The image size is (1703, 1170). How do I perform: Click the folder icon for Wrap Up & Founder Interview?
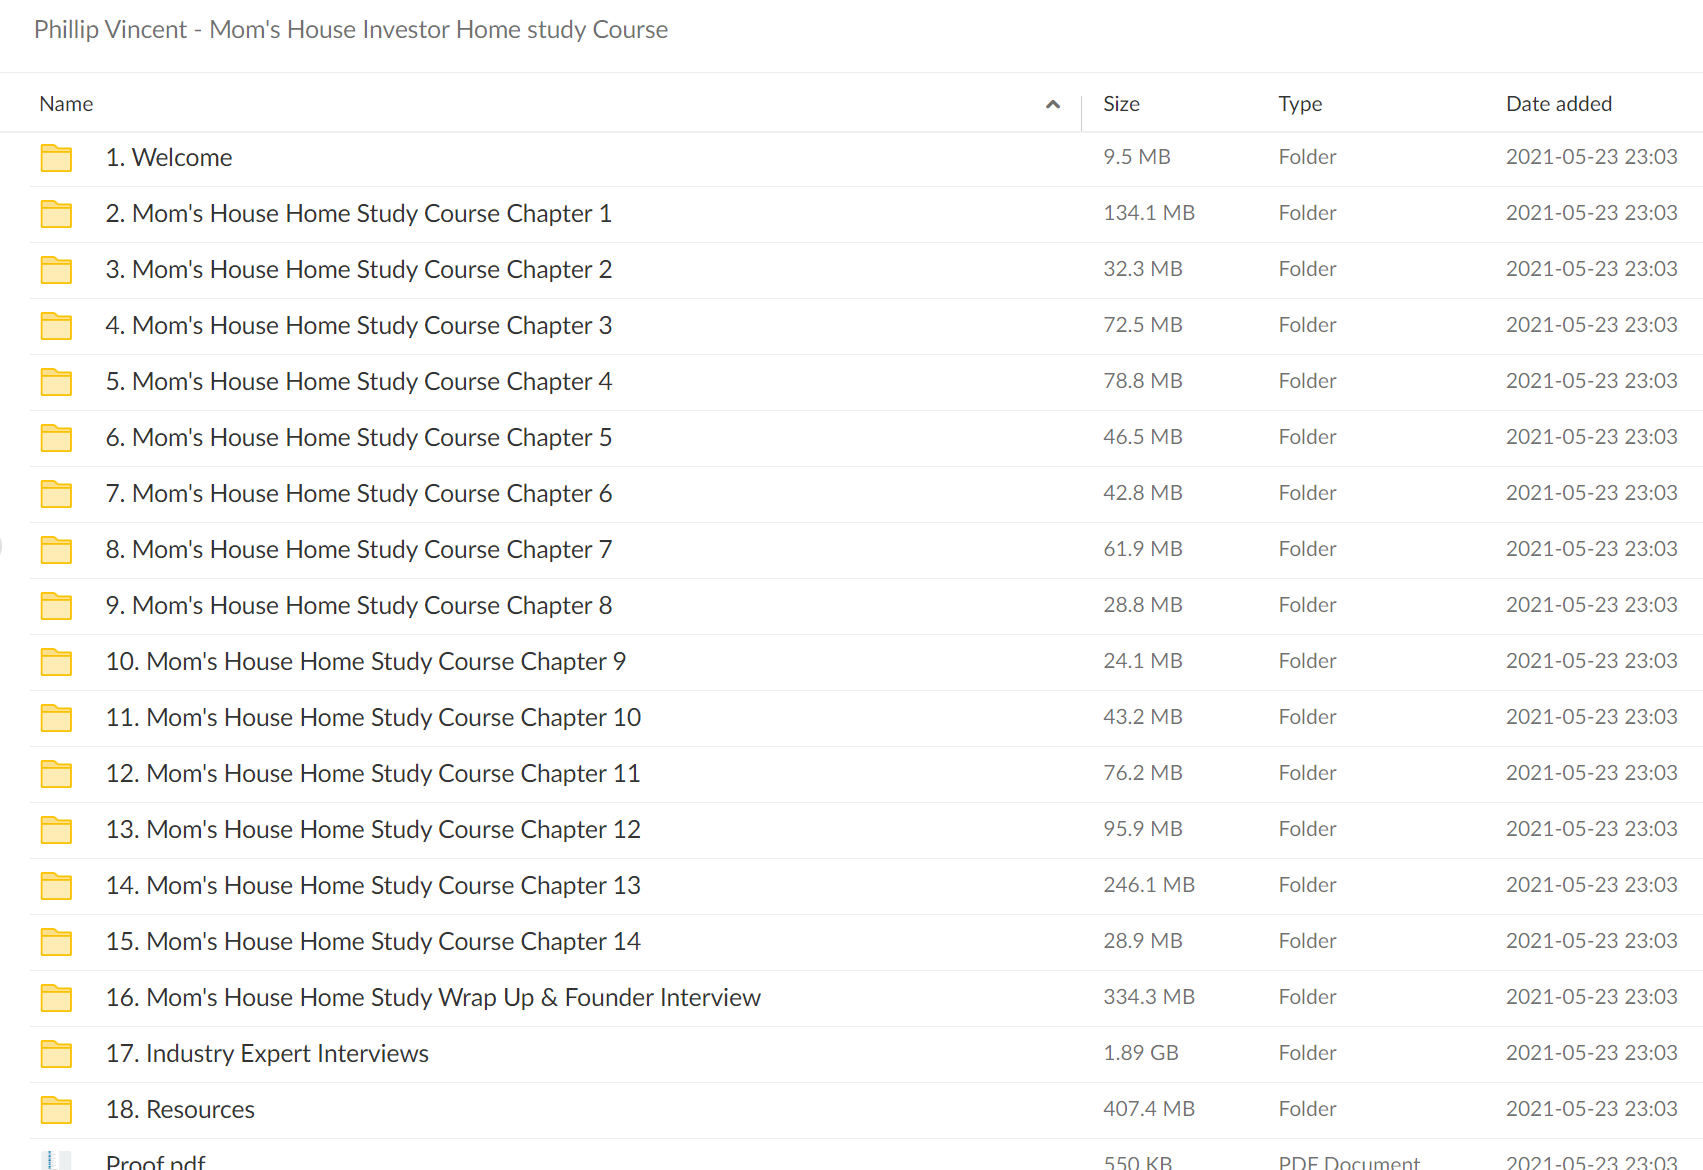(56, 998)
